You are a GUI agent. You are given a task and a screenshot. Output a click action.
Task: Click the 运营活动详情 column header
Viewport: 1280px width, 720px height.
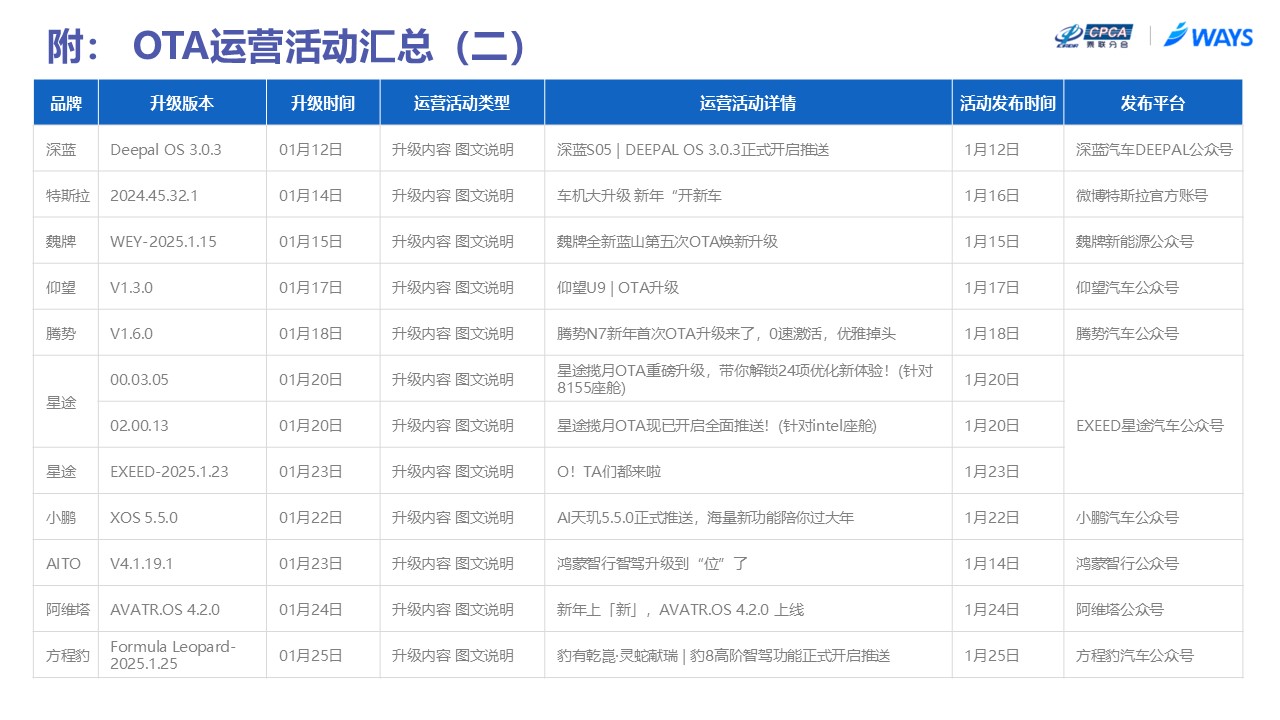748,103
